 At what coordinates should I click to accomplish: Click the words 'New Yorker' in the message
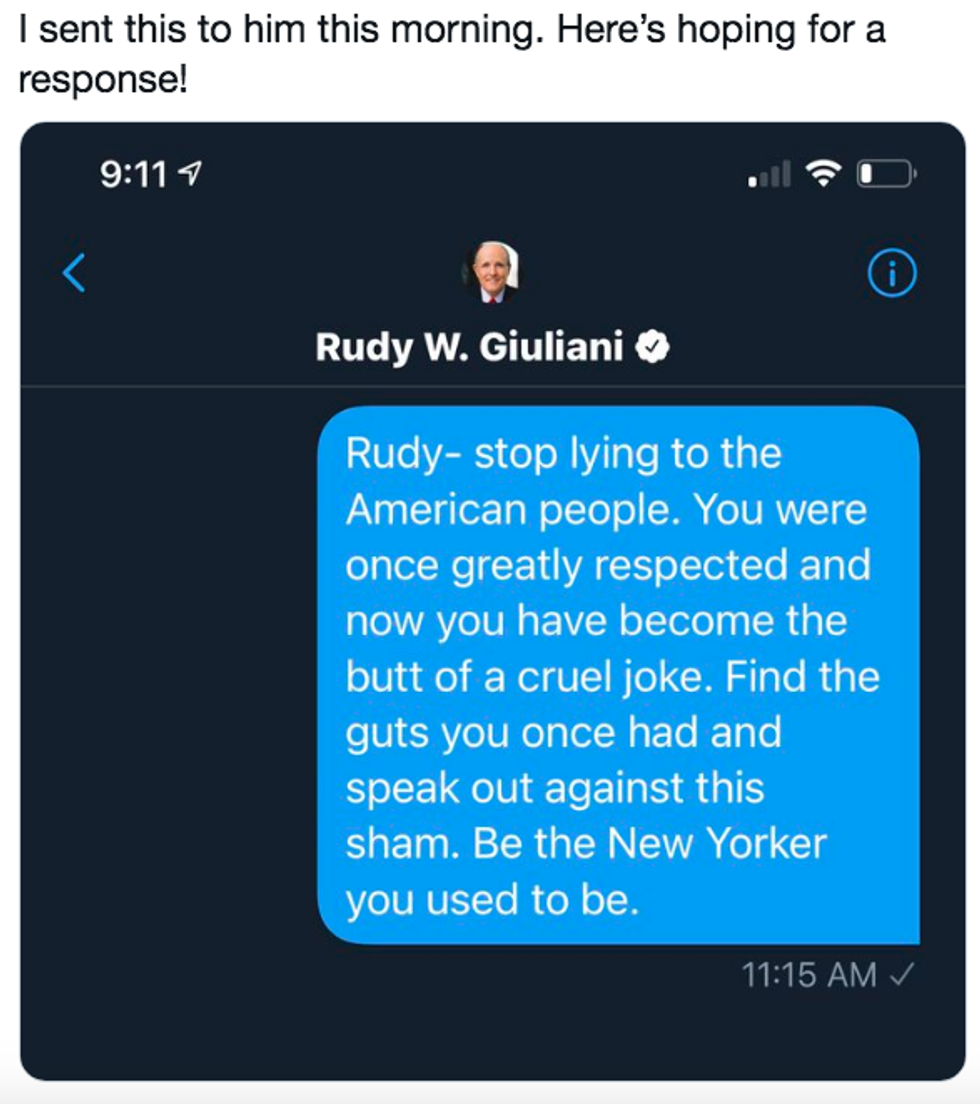(719, 843)
